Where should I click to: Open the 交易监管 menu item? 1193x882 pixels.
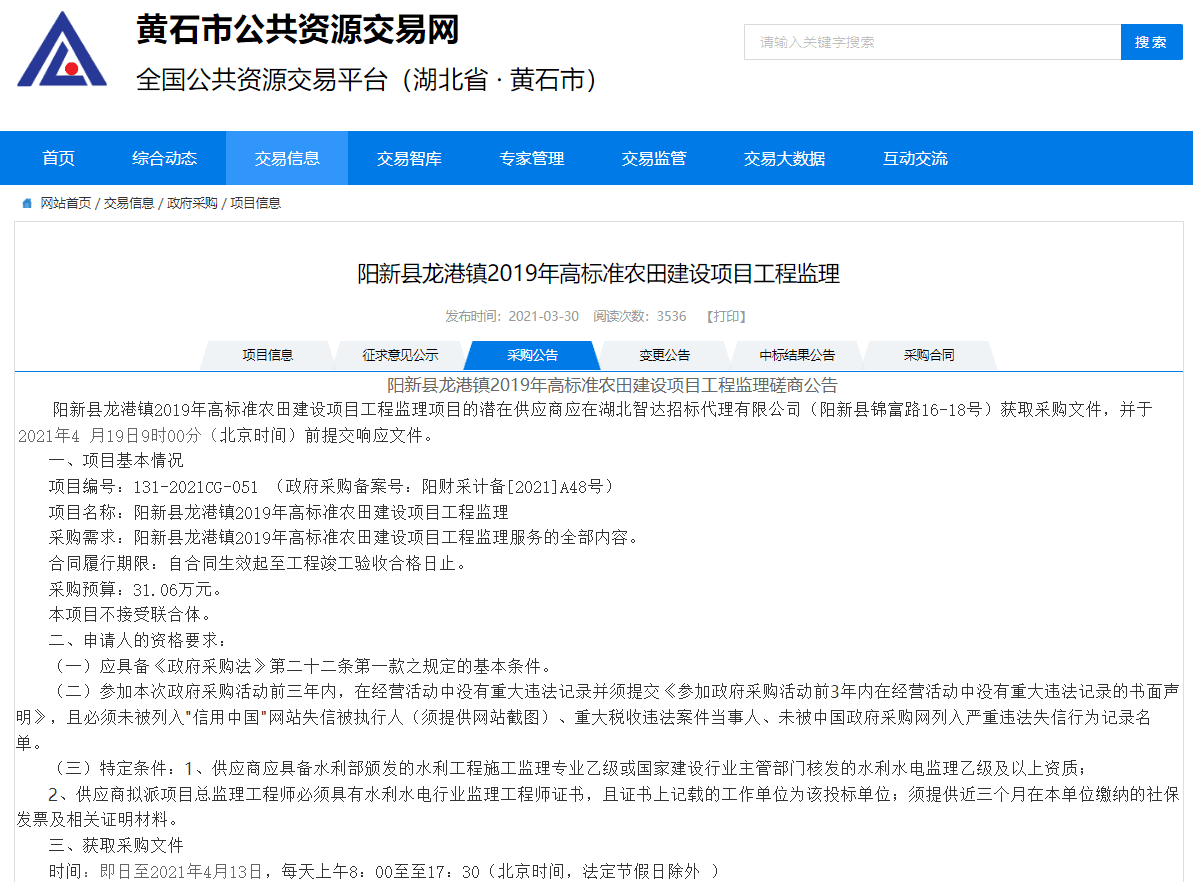[x=654, y=158]
